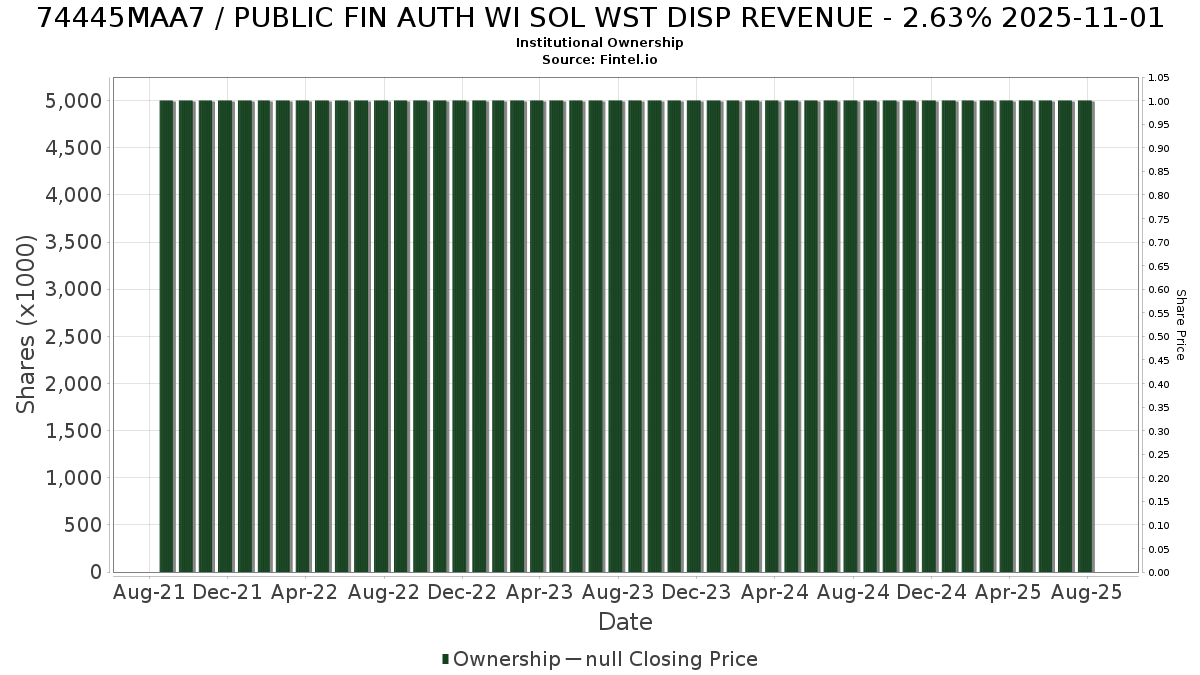Image resolution: width=1200 pixels, height=675 pixels.
Task: Click the Apr-22 date axis label
Action: (x=306, y=592)
